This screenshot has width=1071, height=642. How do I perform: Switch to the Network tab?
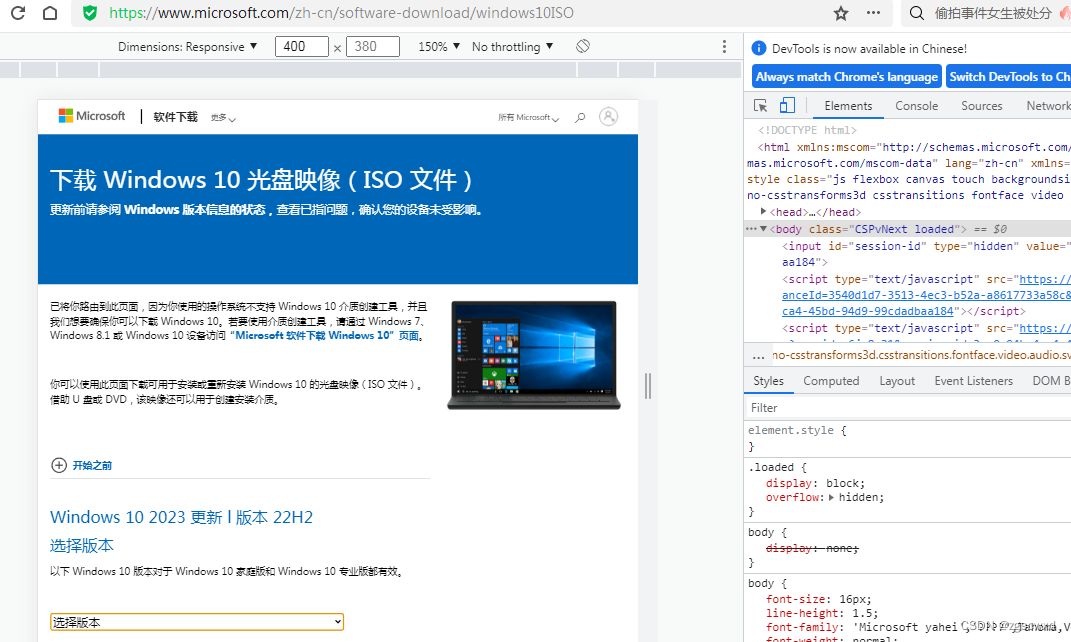click(1048, 106)
